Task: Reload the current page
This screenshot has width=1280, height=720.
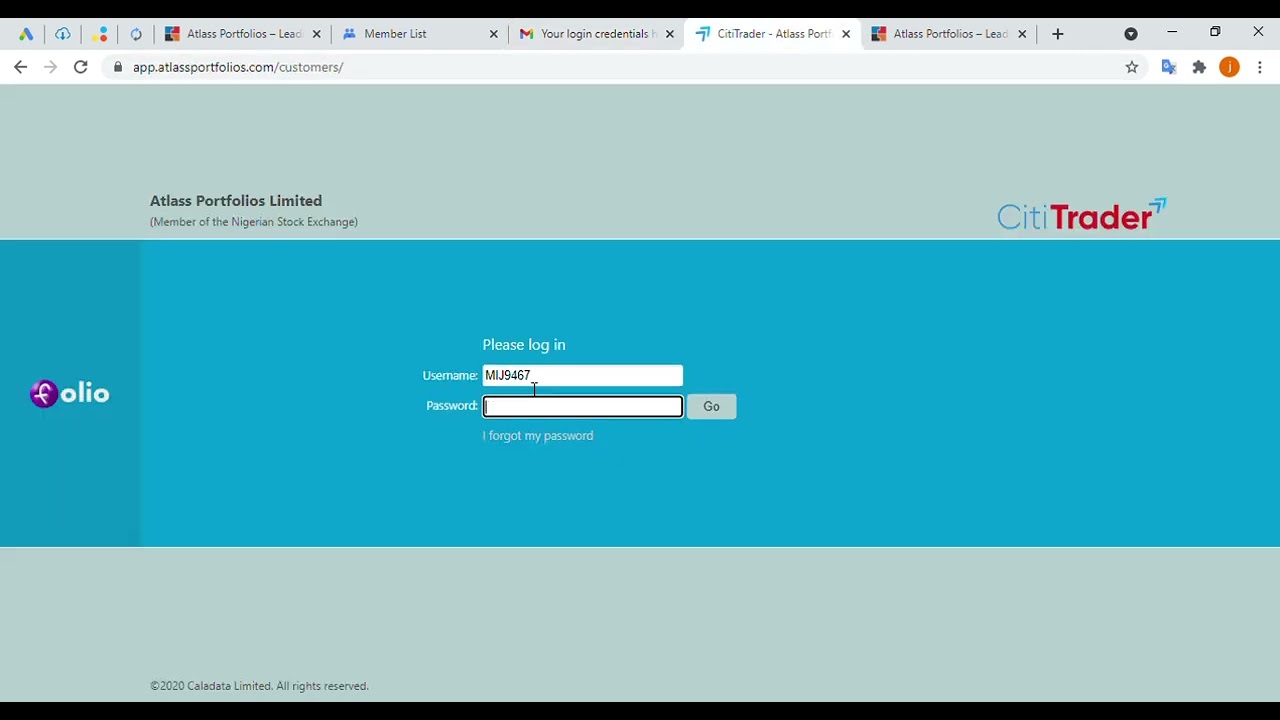Action: pos(80,67)
